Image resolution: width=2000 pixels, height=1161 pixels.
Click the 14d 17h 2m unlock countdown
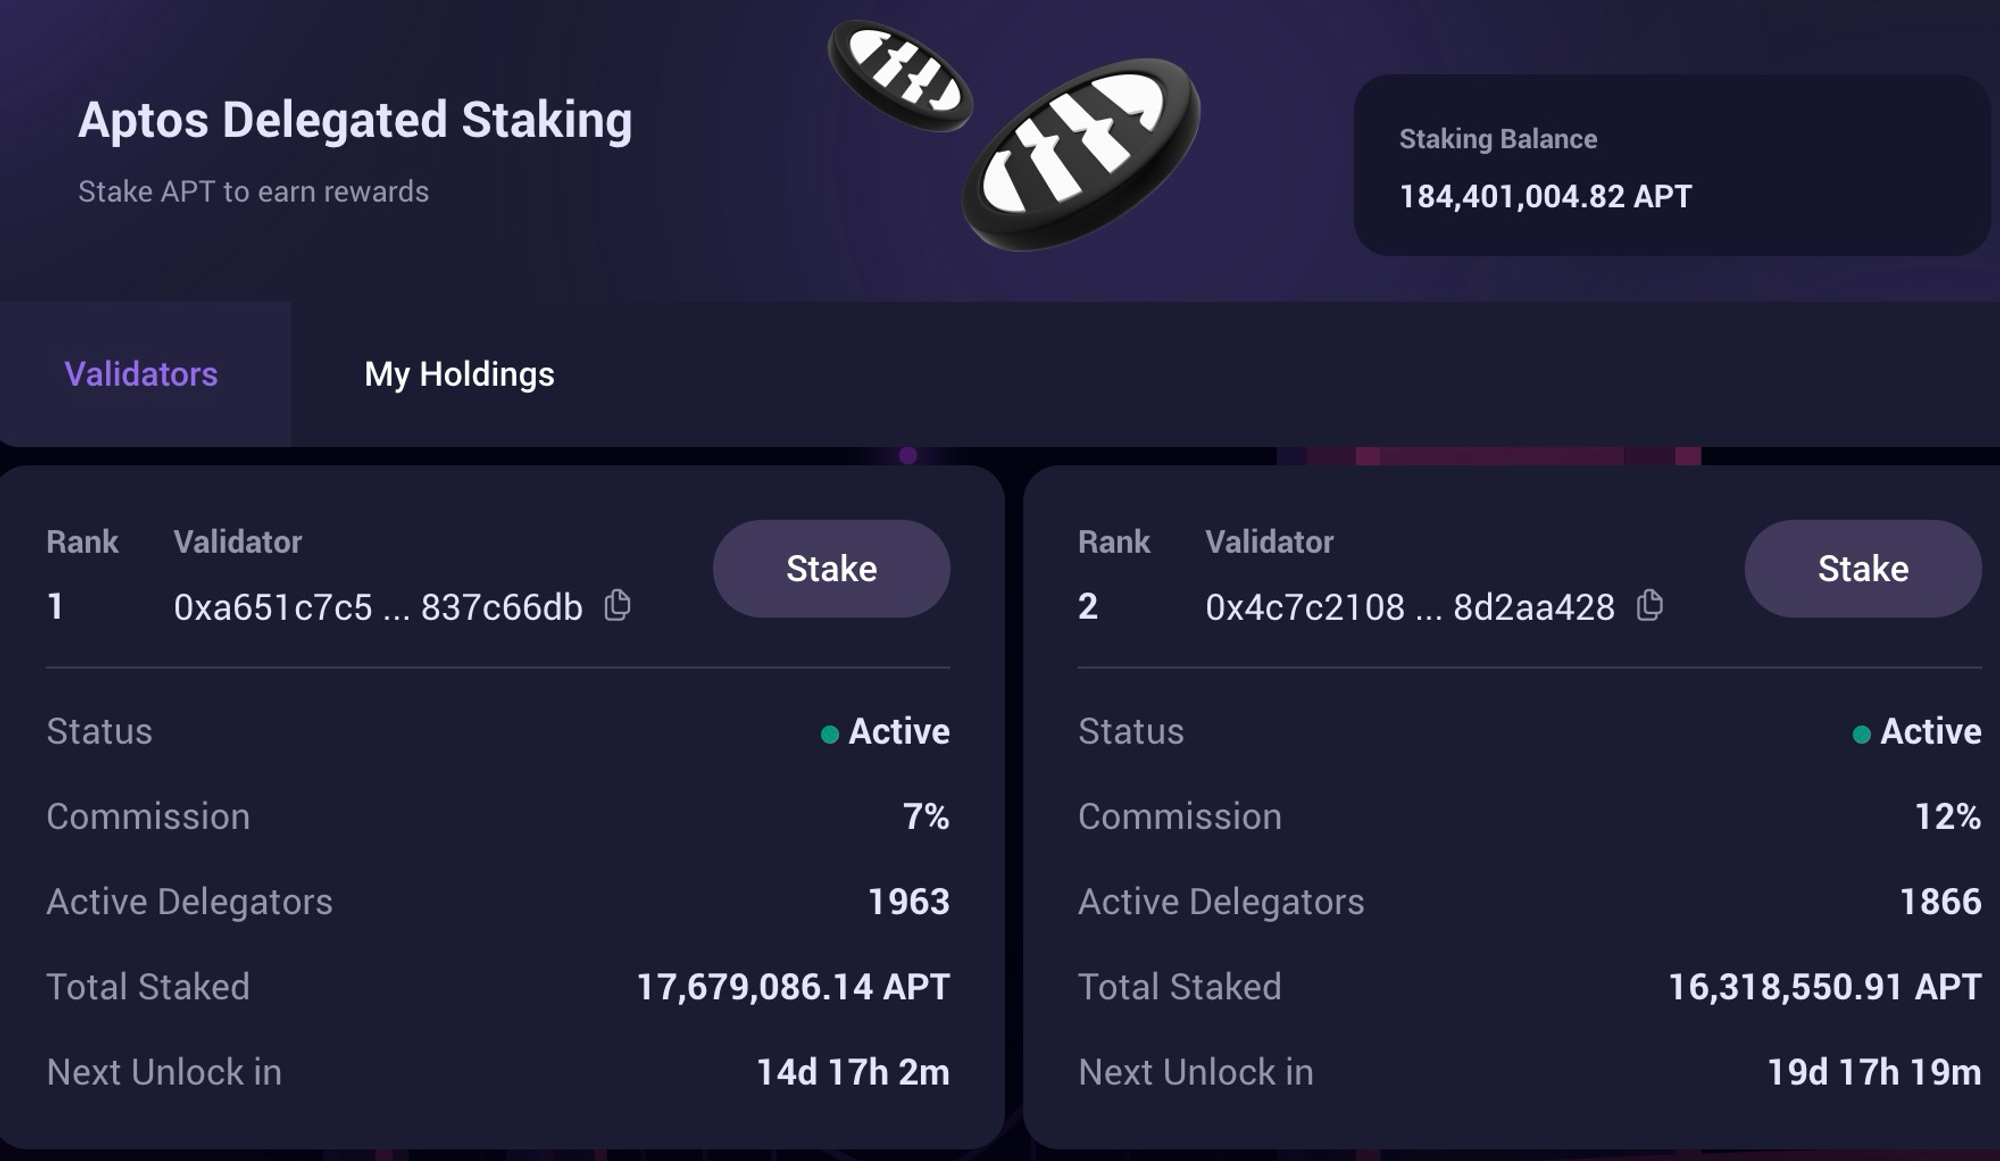coord(852,1072)
